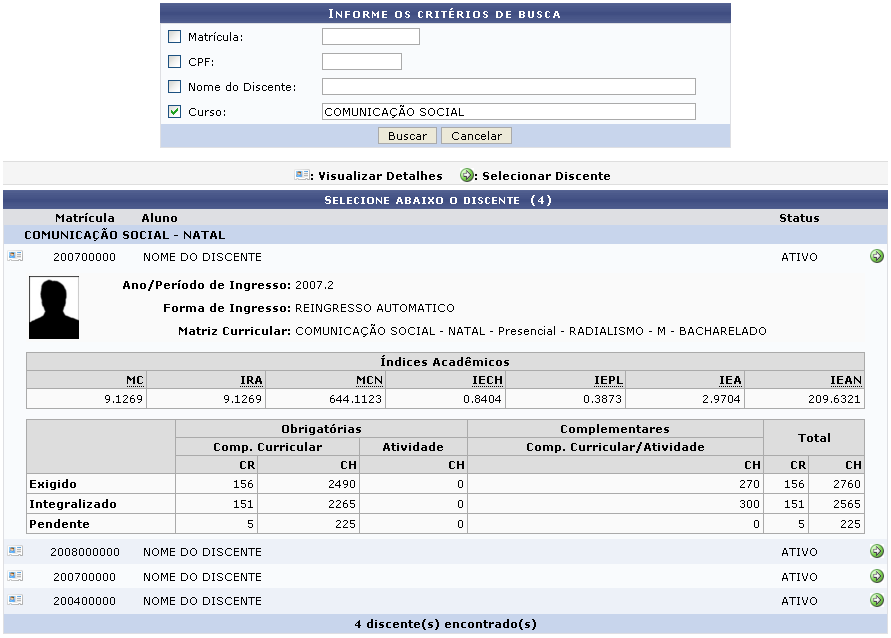Click the MC index abbreviation header
891x638 pixels.
click(x=135, y=380)
